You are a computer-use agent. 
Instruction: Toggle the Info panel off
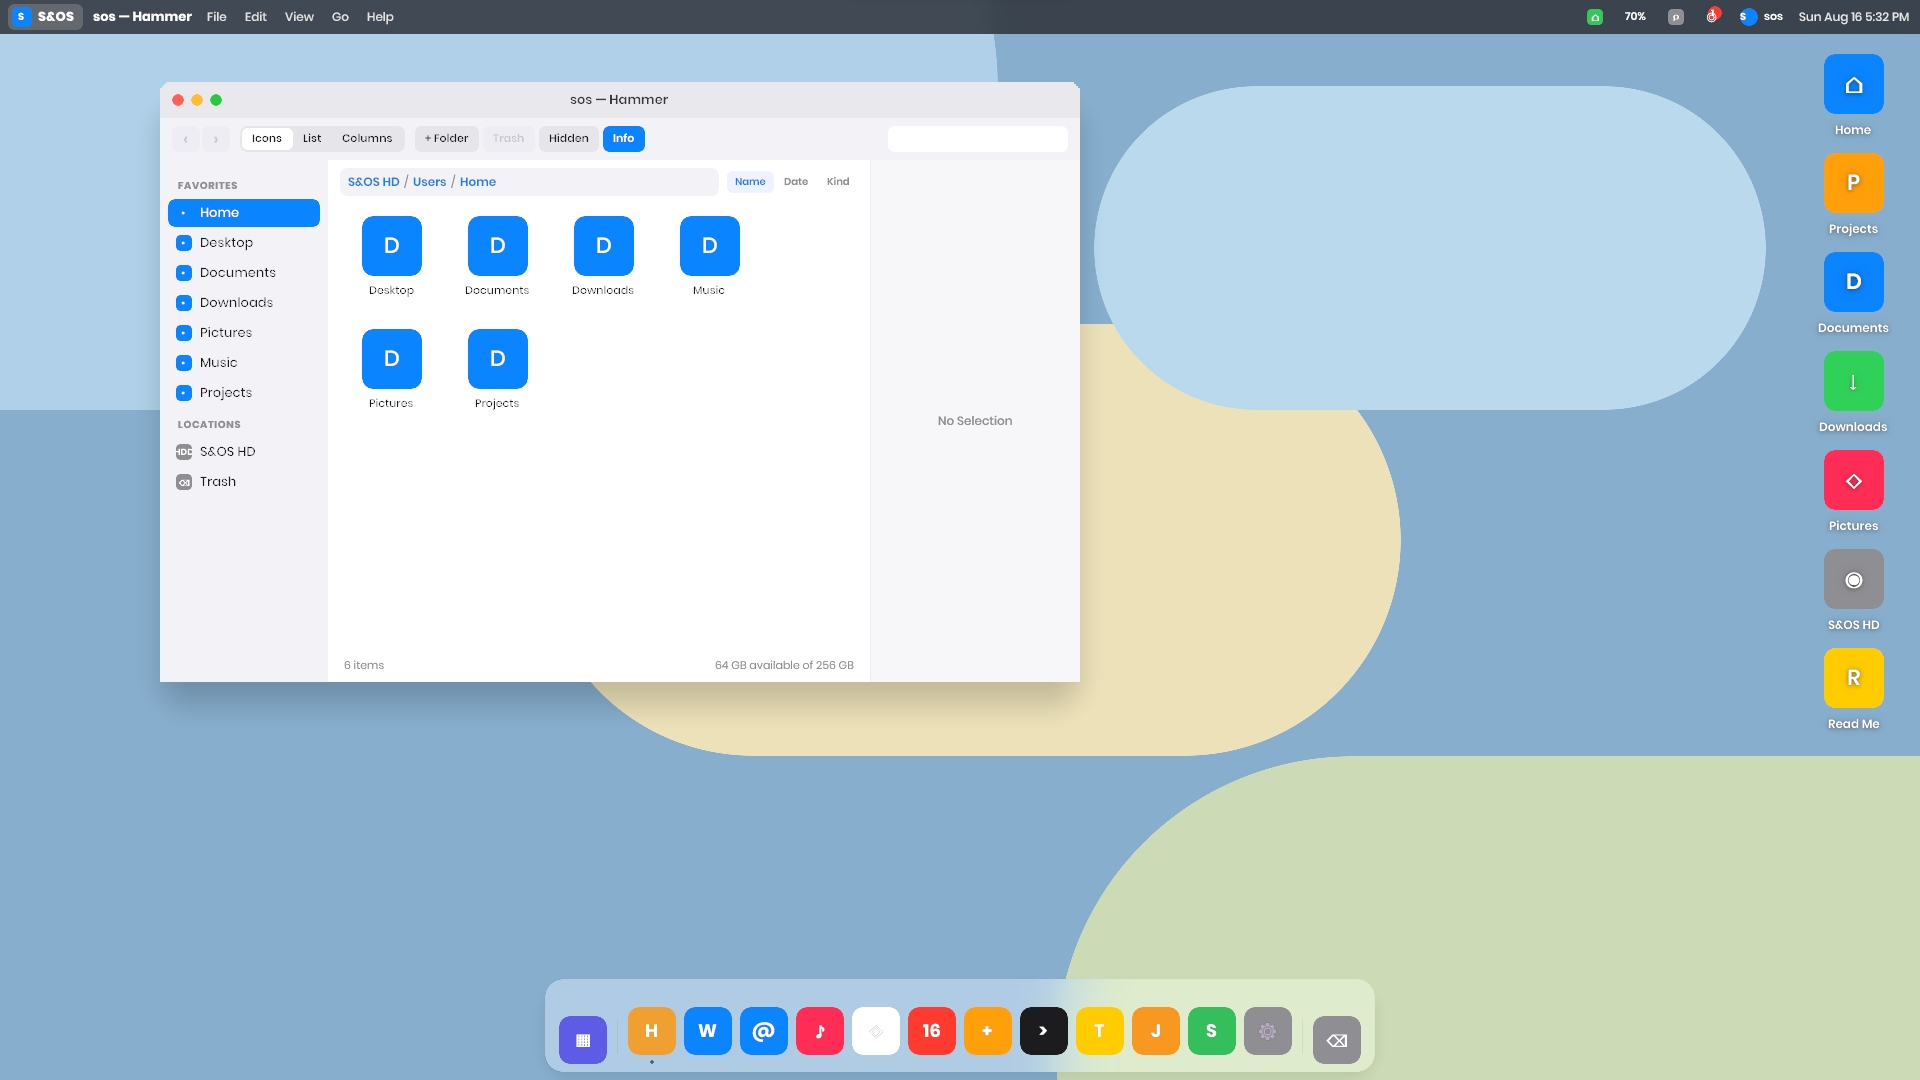(623, 139)
